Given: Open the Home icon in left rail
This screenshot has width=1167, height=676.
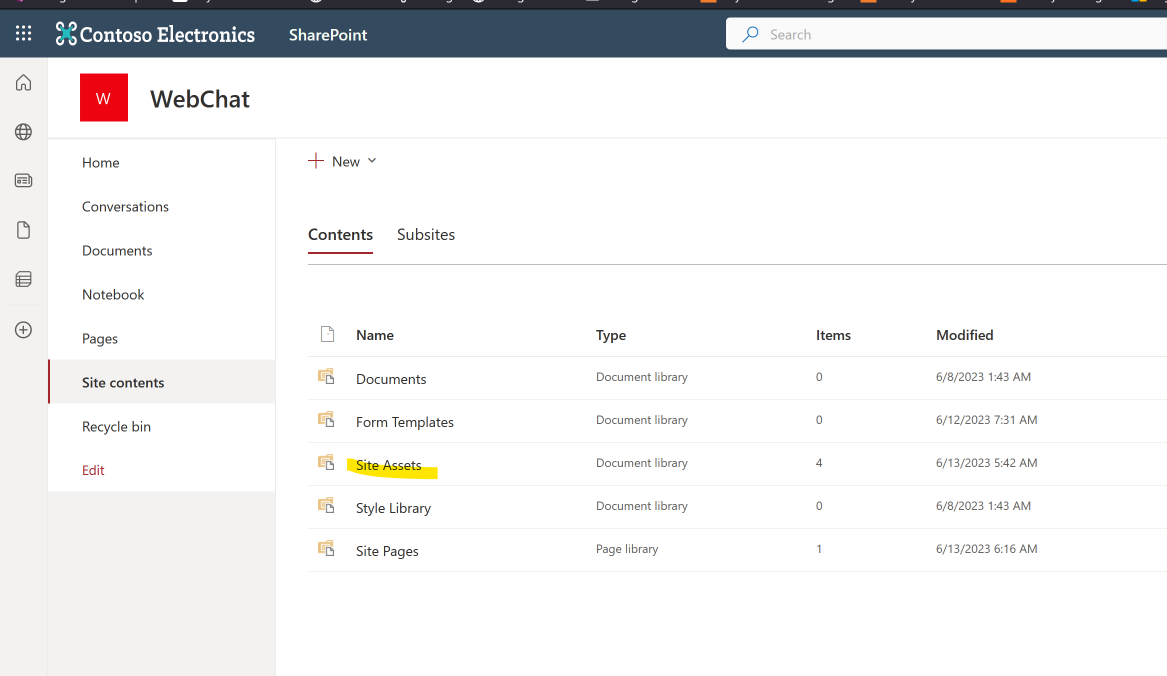Looking at the screenshot, I should 23,83.
